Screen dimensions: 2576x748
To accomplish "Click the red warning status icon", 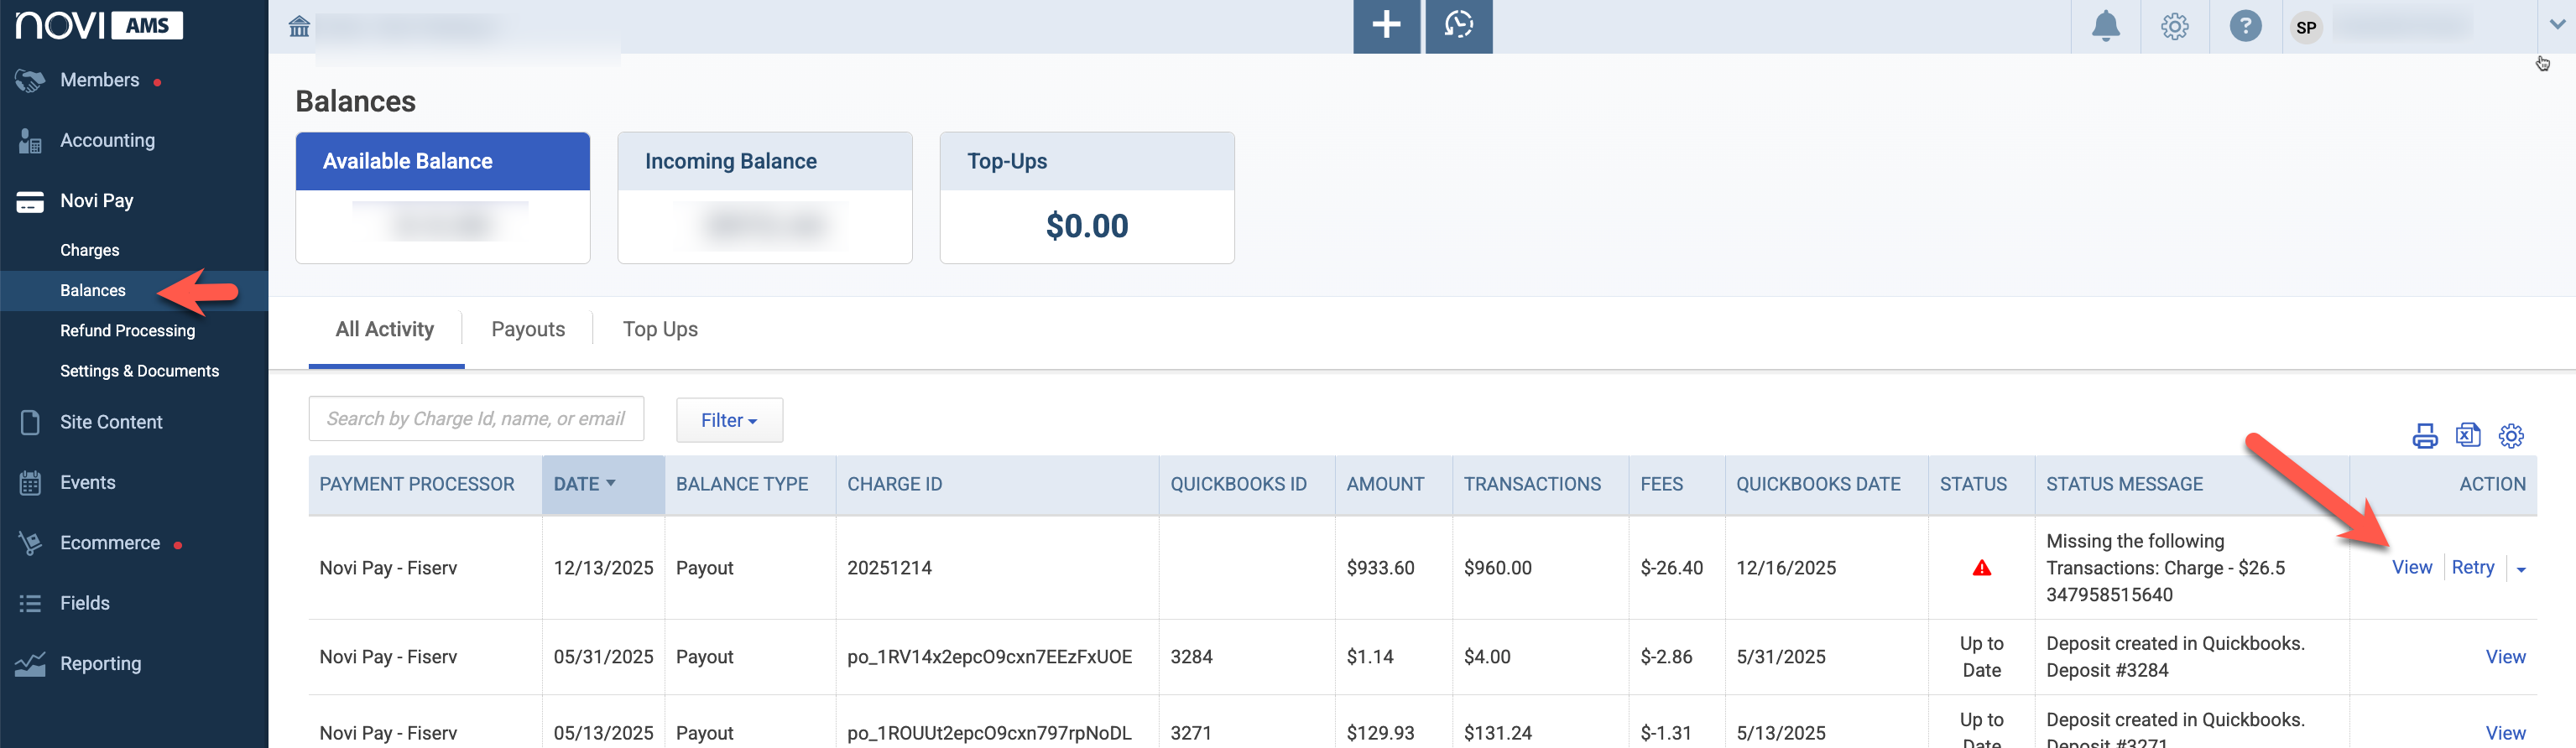I will (1981, 568).
